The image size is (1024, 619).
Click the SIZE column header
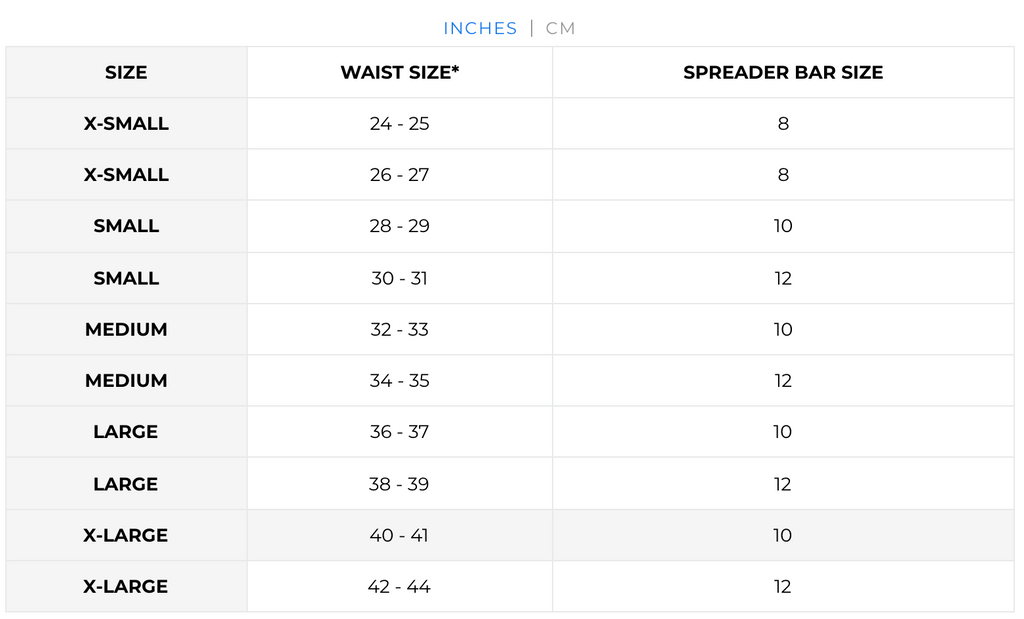pos(126,72)
